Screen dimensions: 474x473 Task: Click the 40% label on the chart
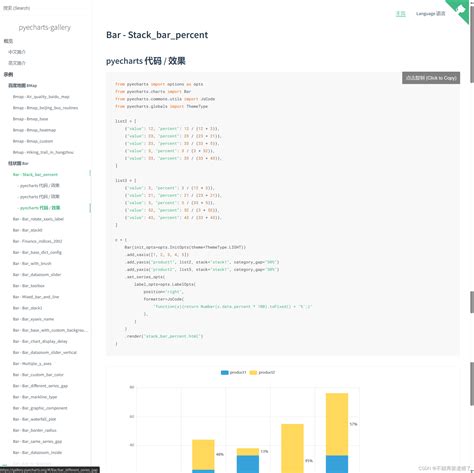click(x=220, y=454)
